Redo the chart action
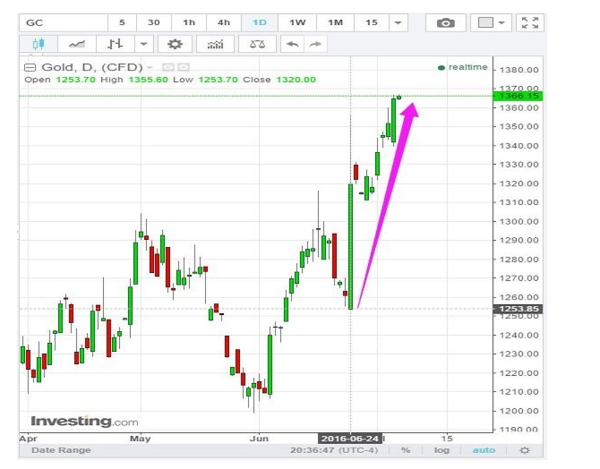600x469 pixels. point(316,45)
